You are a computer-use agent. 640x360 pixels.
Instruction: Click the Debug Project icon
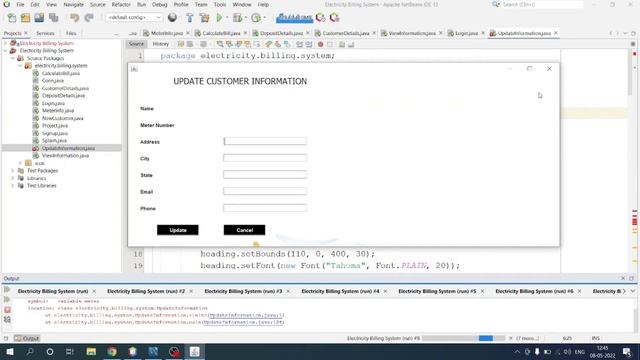coord(237,18)
